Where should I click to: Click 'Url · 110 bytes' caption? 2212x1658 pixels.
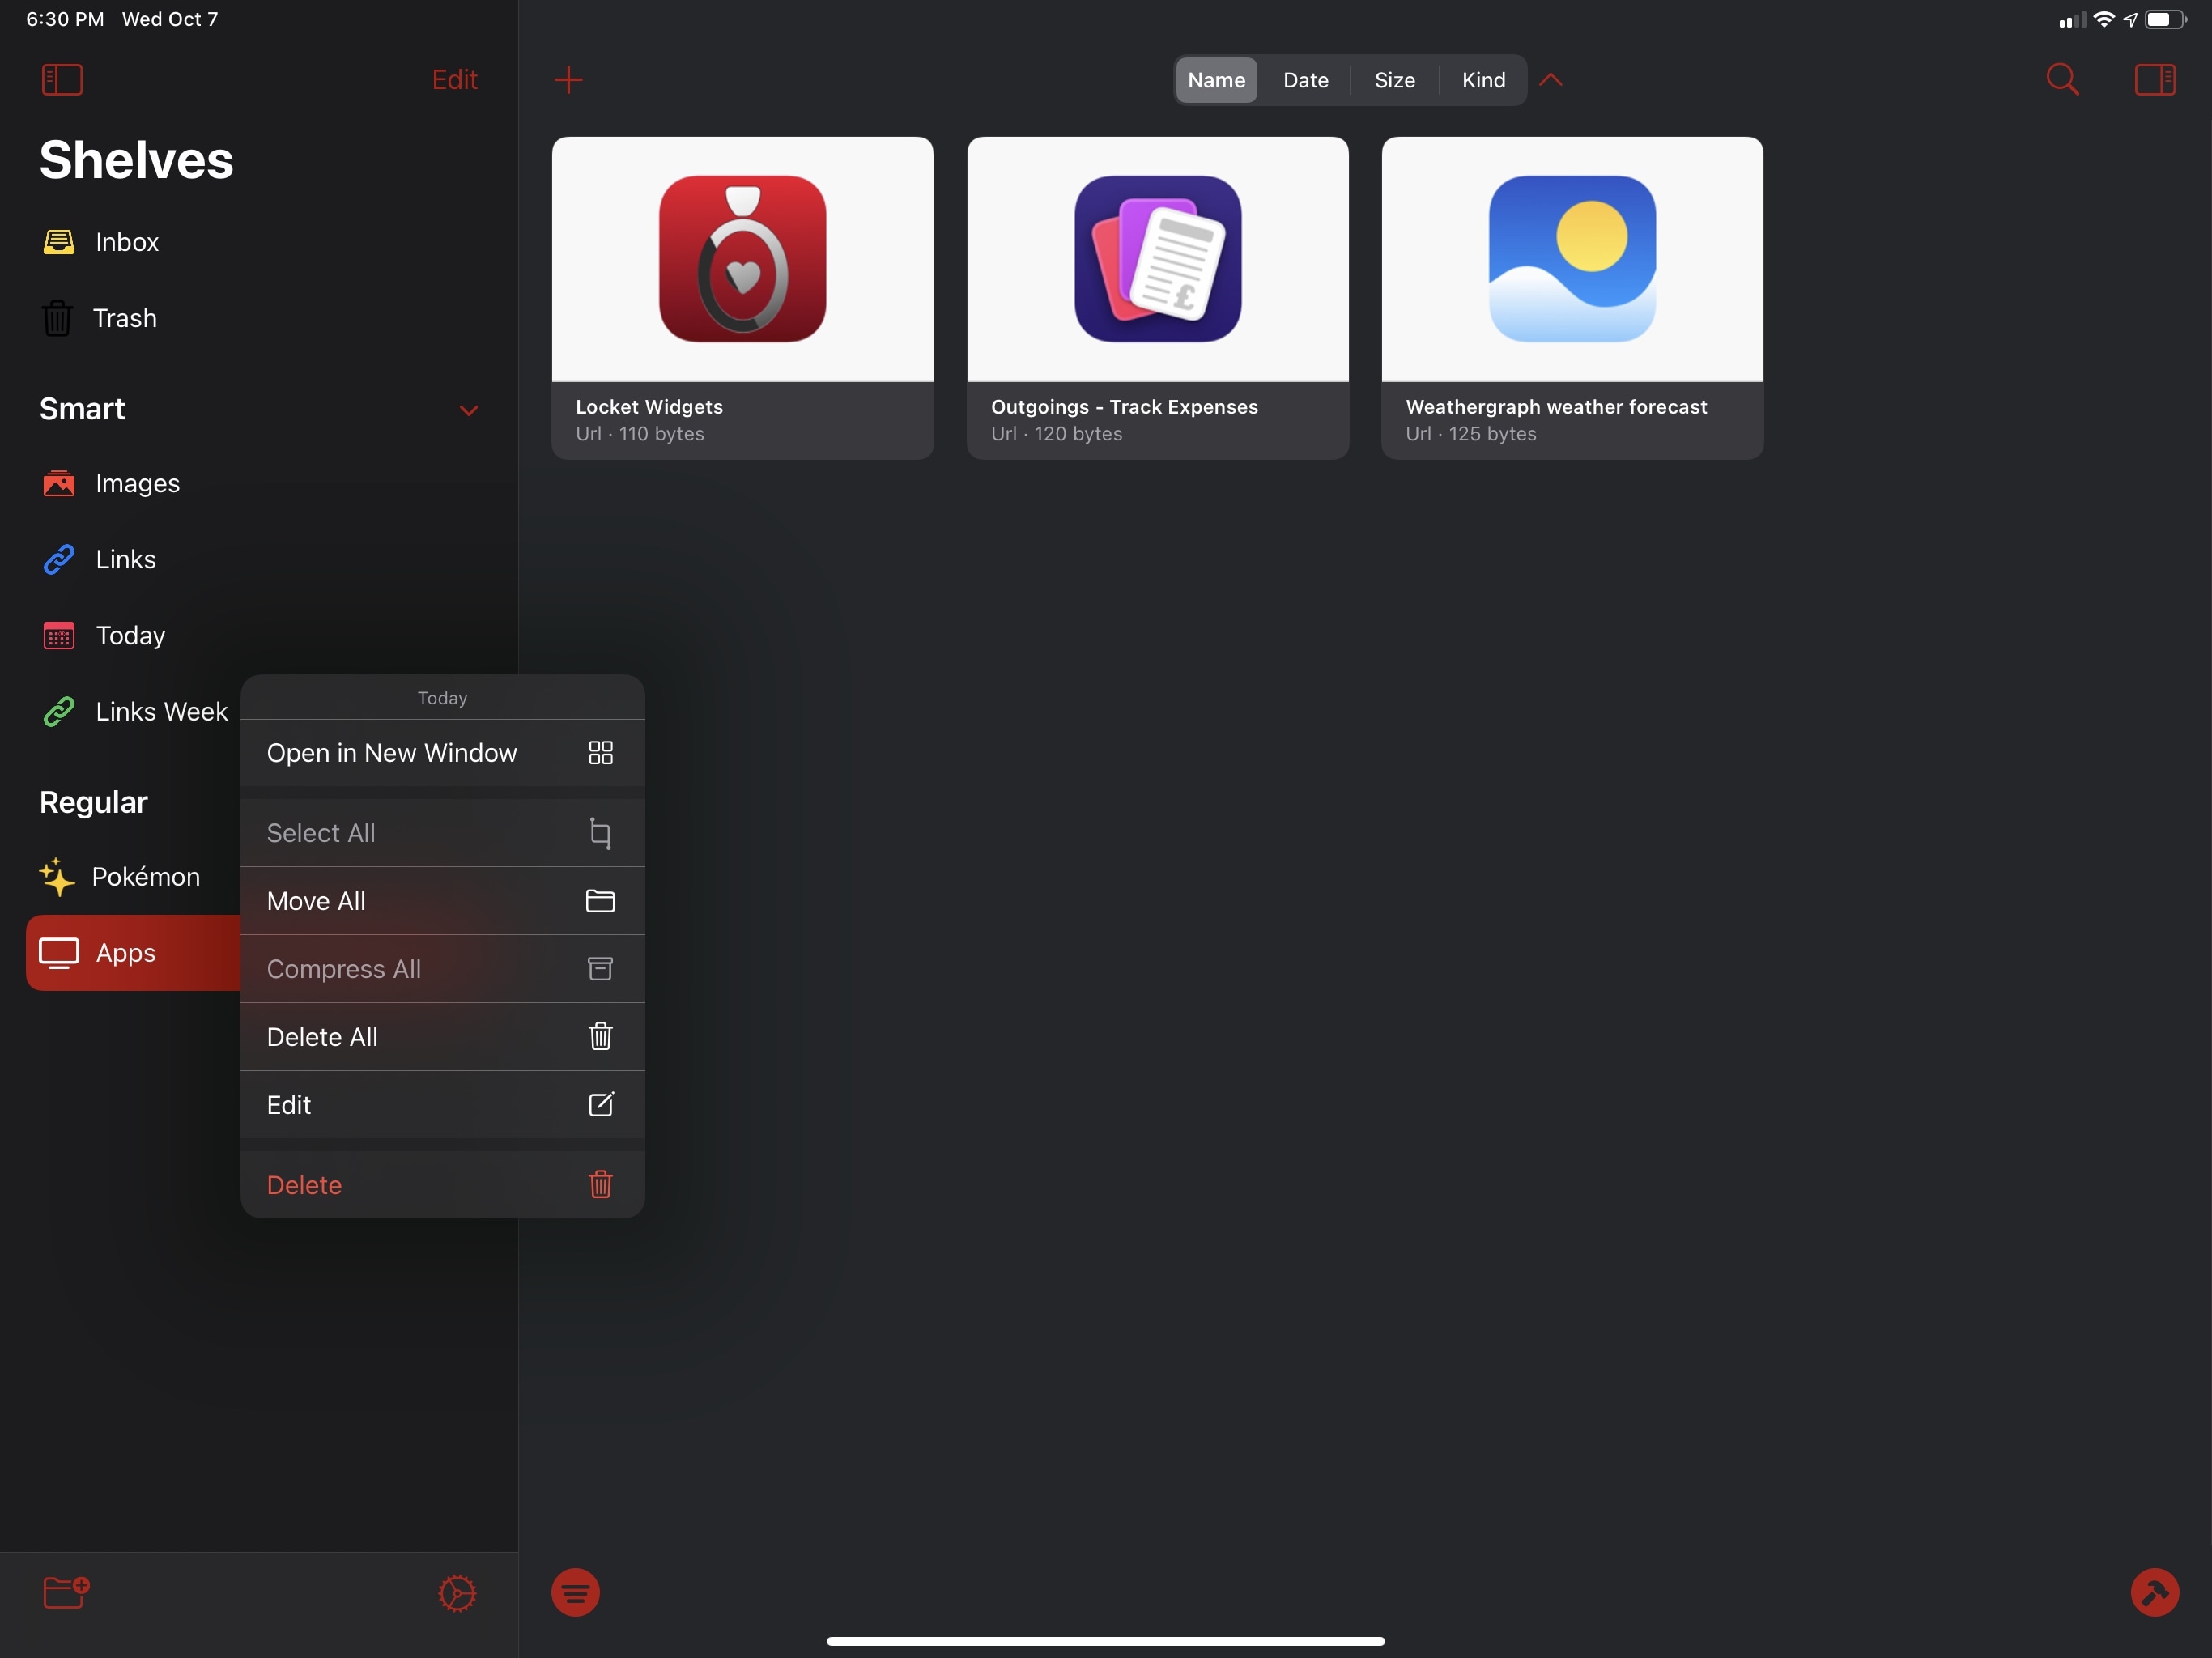(x=640, y=434)
